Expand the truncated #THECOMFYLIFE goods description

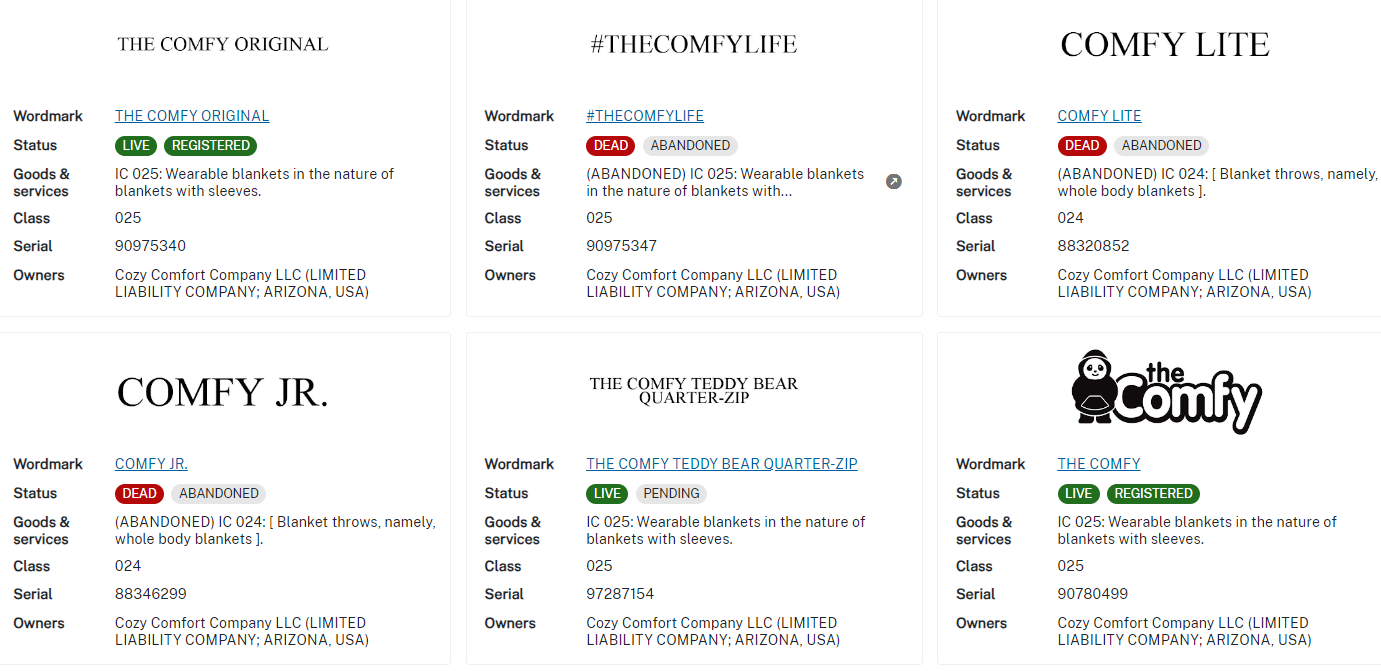893,182
